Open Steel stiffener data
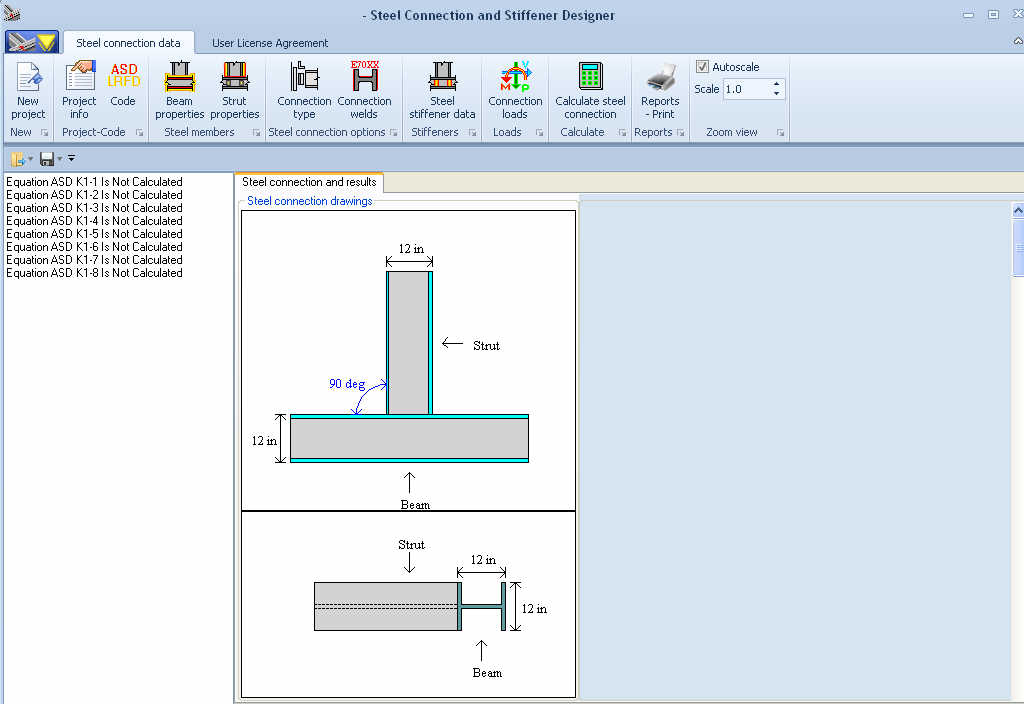The width and height of the screenshot is (1024, 704). point(442,90)
